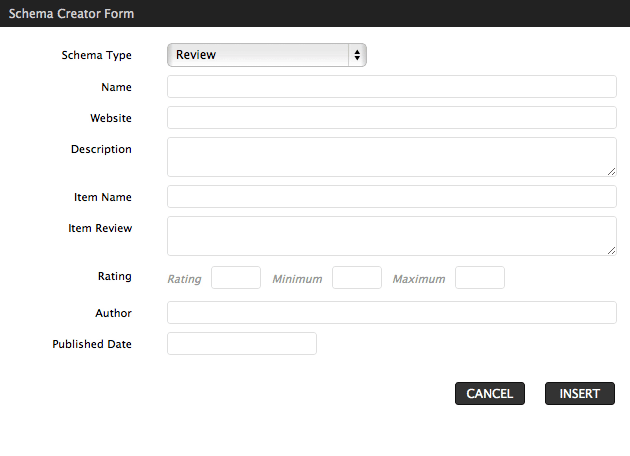Click the Rating value box
Screen dimensions: 630x456
pos(236,277)
